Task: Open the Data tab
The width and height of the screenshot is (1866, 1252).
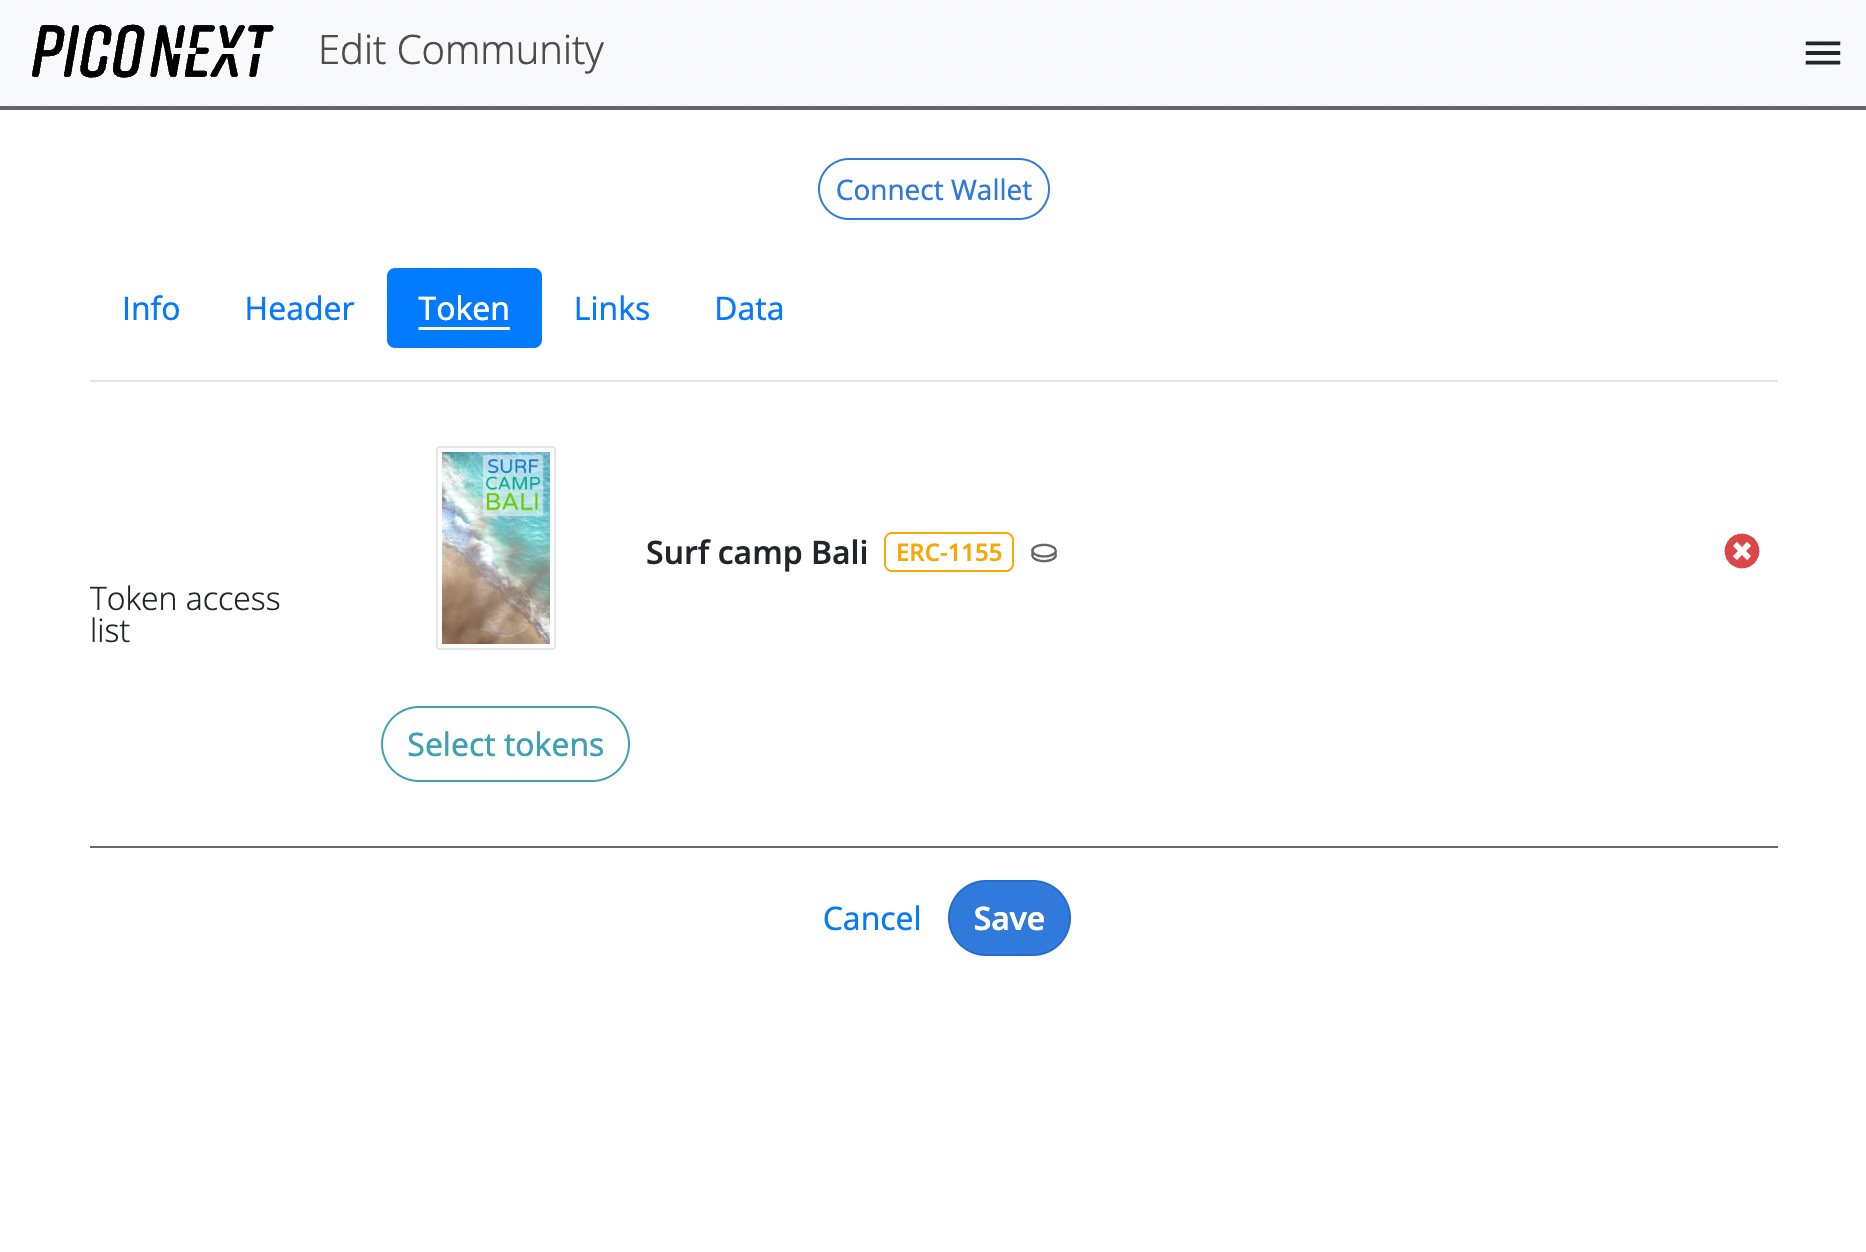Action: click(749, 308)
